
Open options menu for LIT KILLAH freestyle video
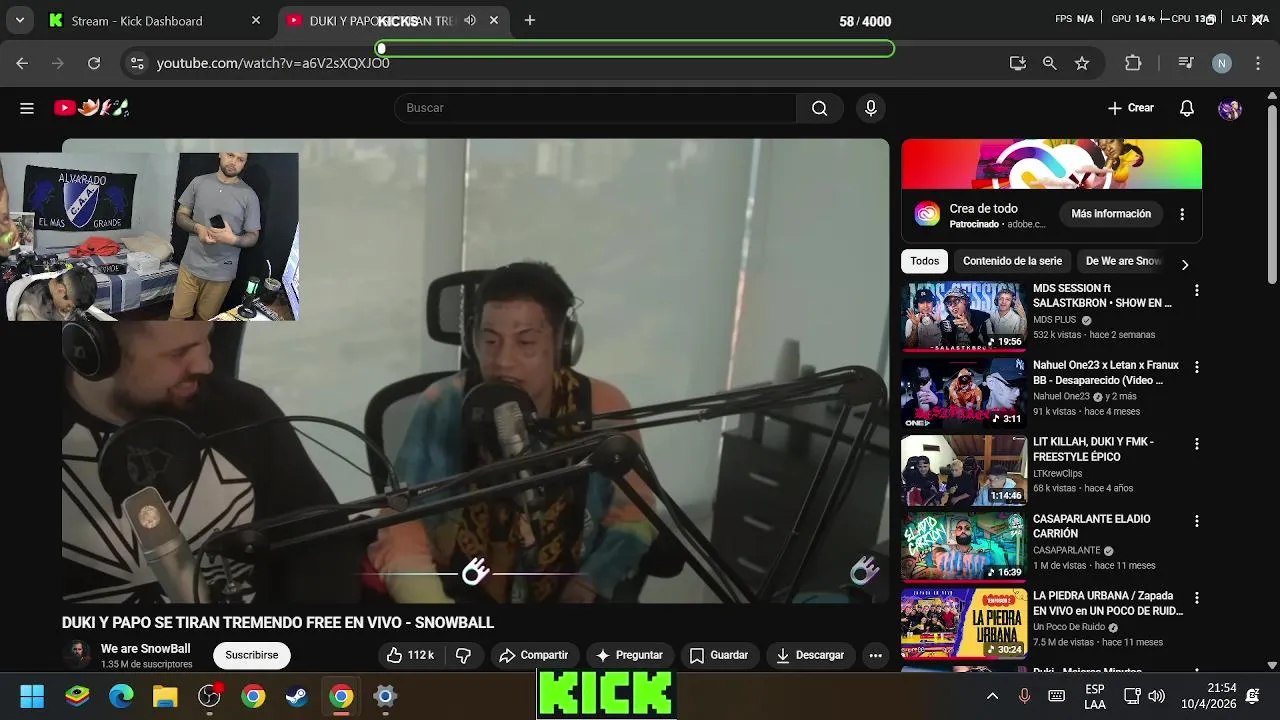pyautogui.click(x=1196, y=444)
